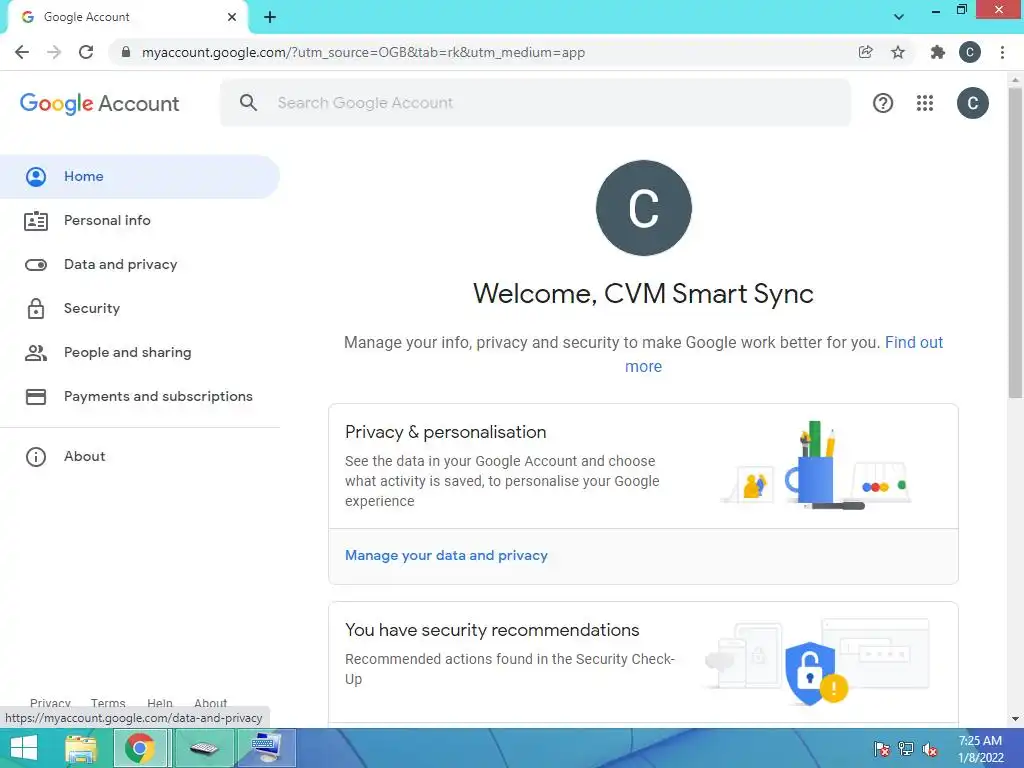Open Personal info in the sidebar
The width and height of the screenshot is (1024, 768).
pyautogui.click(x=140, y=221)
